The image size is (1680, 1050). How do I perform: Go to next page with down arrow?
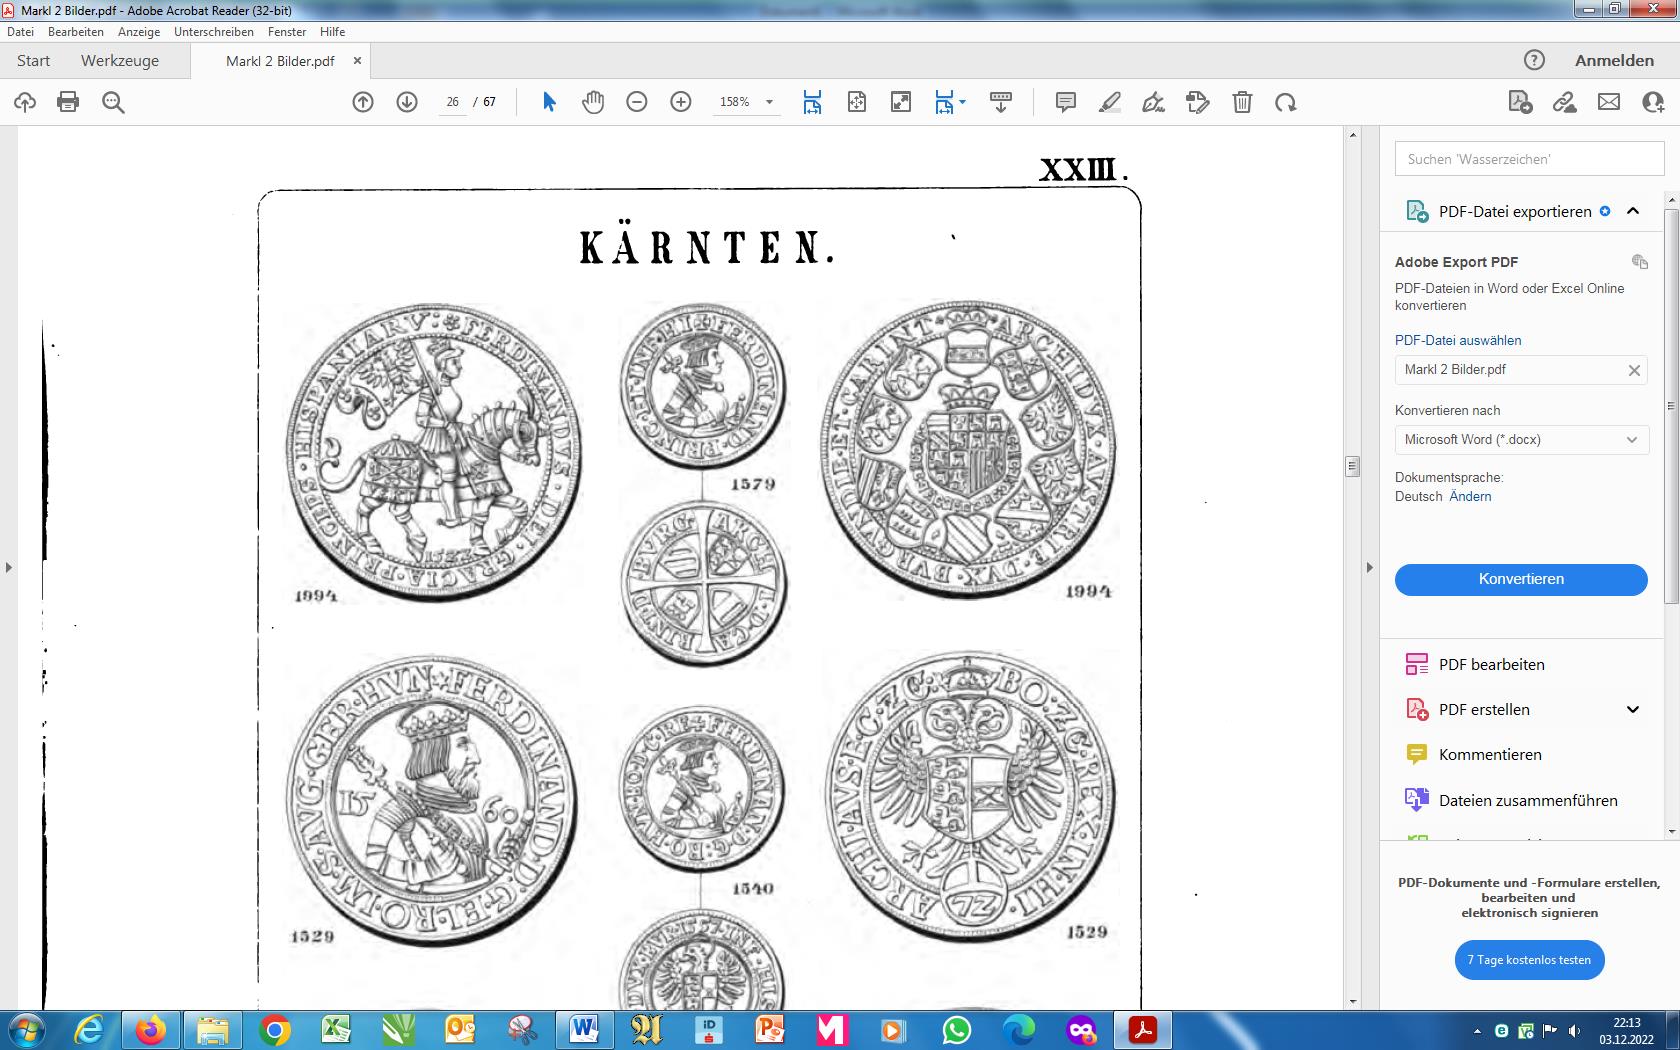click(407, 102)
